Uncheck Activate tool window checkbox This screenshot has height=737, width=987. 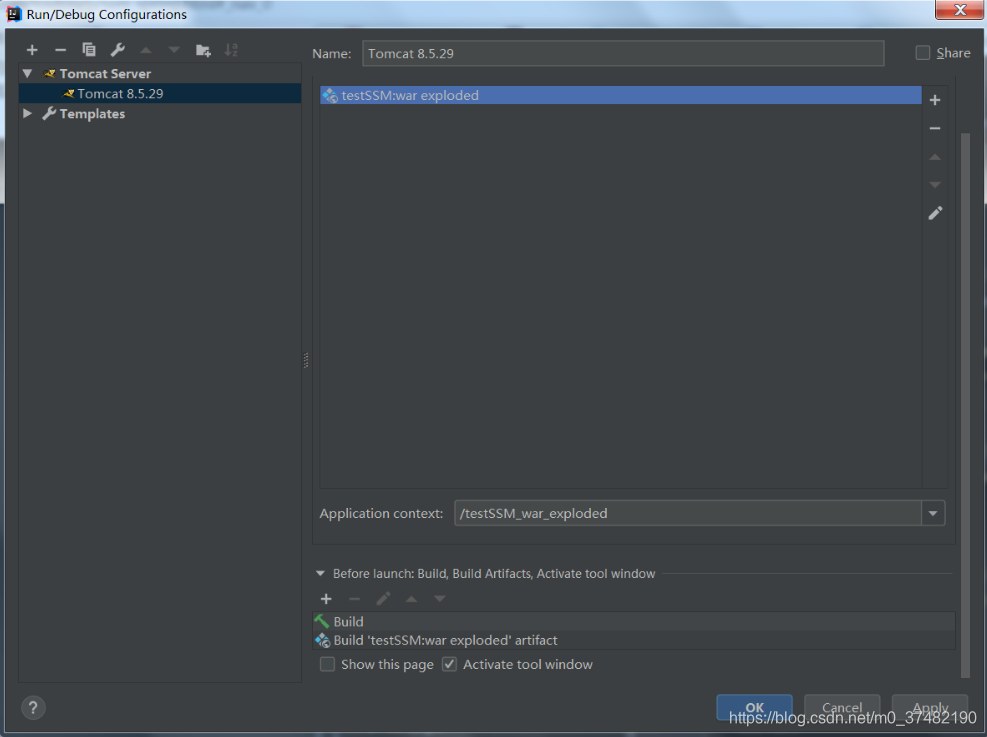(x=449, y=664)
